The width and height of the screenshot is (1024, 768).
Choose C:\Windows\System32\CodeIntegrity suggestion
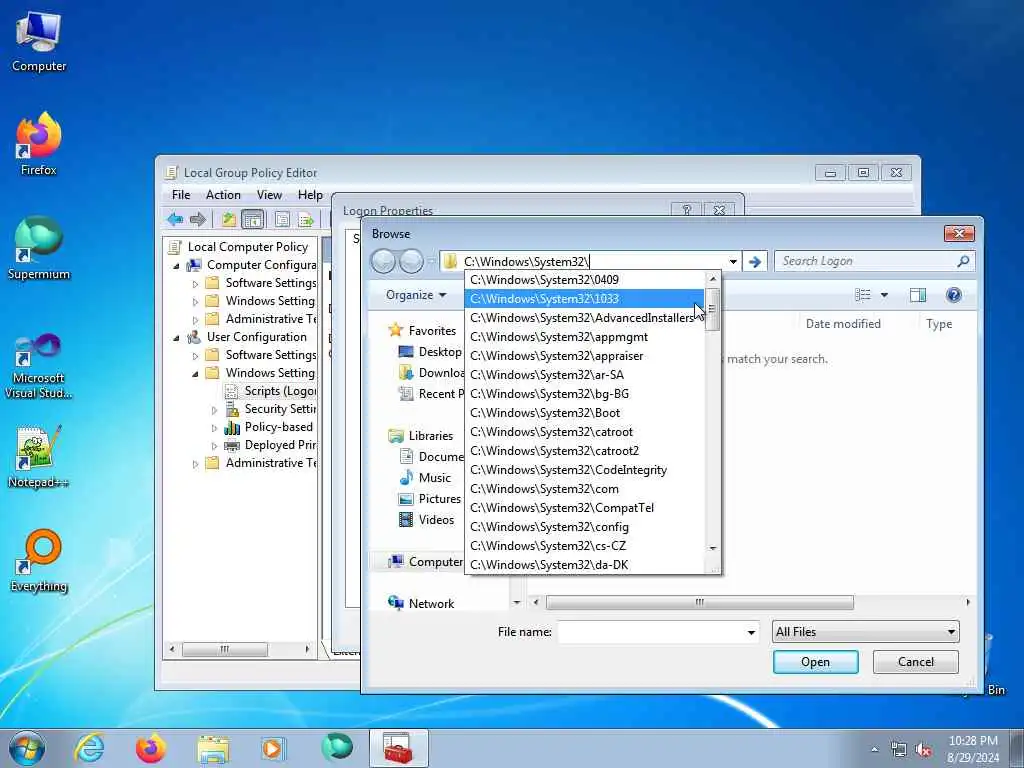point(585,470)
